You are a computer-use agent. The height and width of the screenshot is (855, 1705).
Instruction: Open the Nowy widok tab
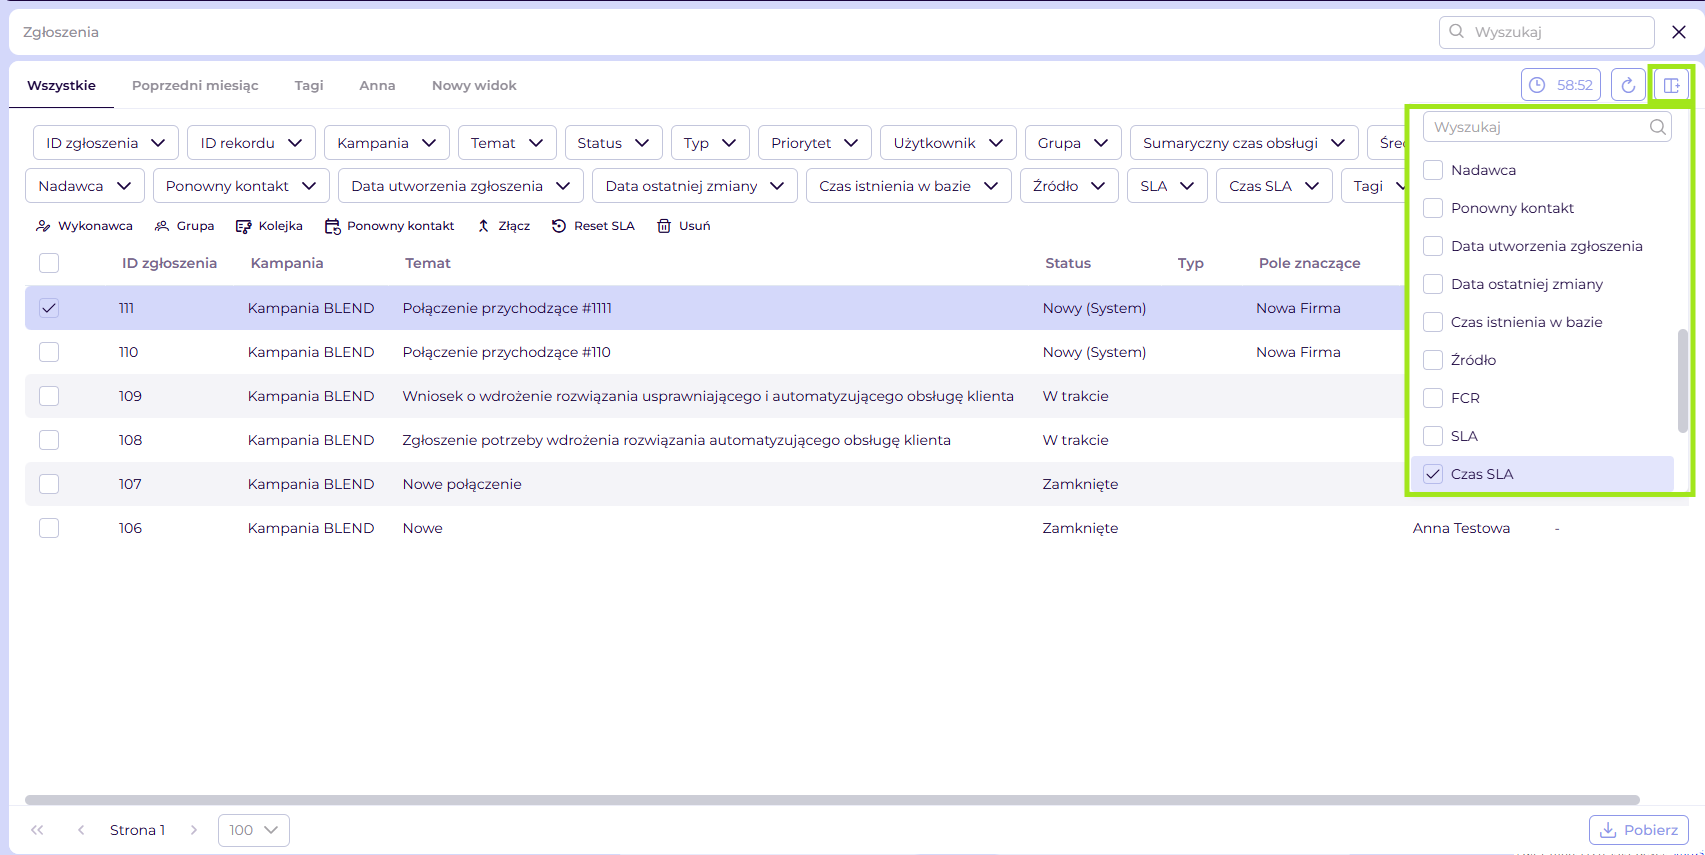(474, 86)
